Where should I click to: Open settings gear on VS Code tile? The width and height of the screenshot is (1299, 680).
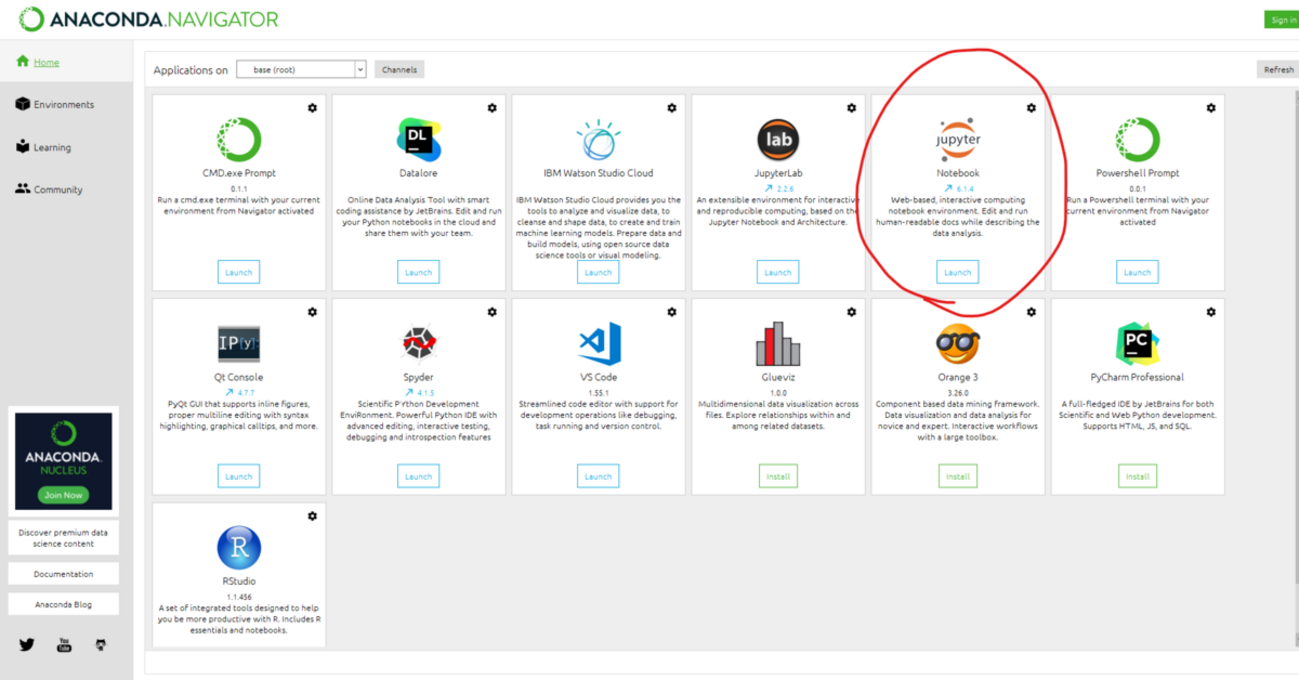(672, 312)
